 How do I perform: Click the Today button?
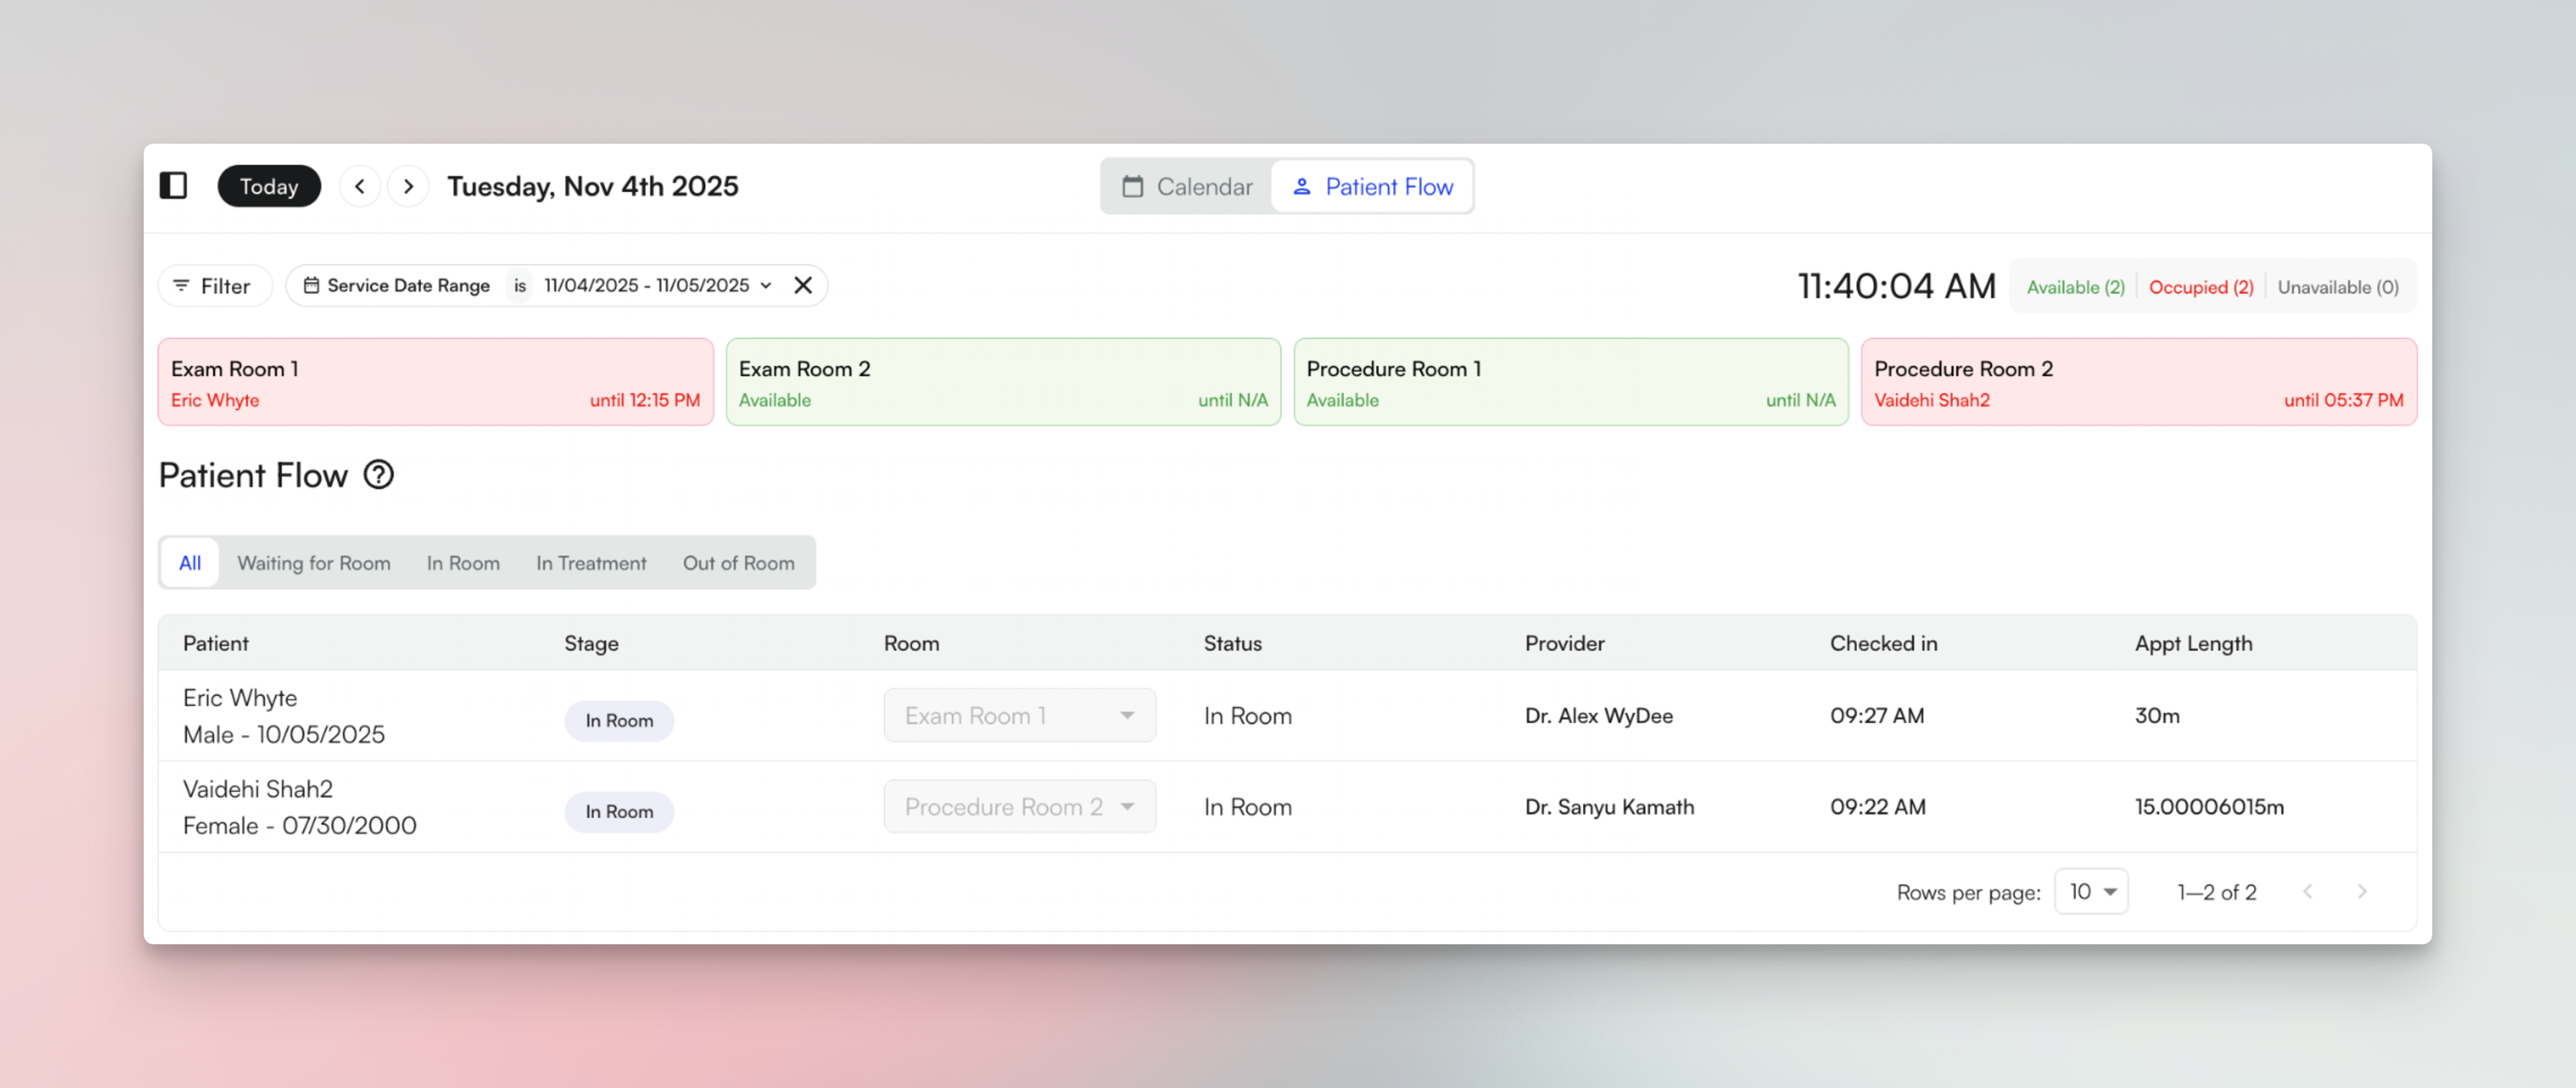[268, 186]
